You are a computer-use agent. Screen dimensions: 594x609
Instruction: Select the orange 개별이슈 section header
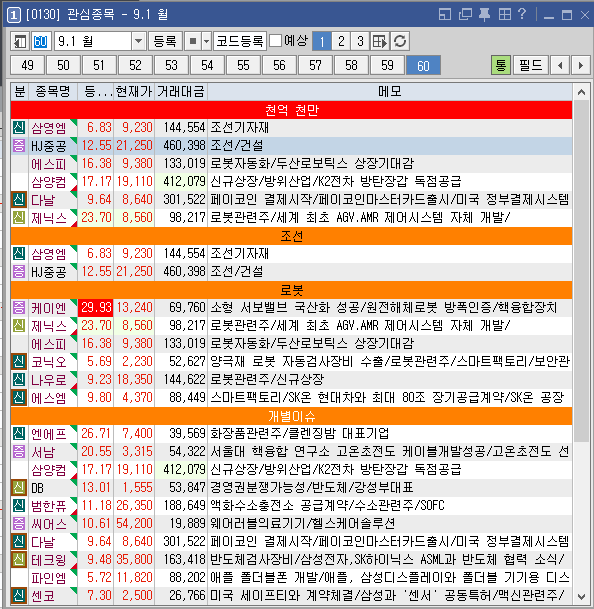pyautogui.click(x=291, y=416)
